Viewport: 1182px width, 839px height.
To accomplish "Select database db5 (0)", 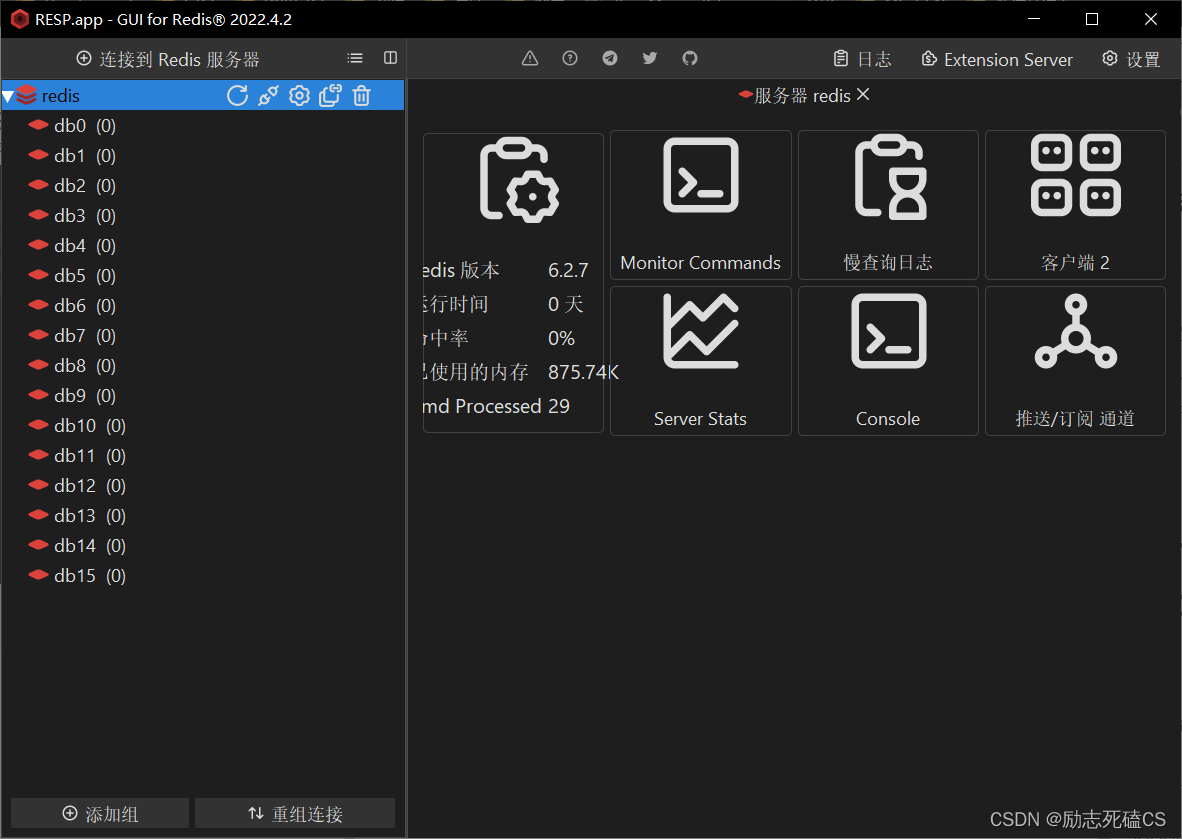I will (72, 276).
